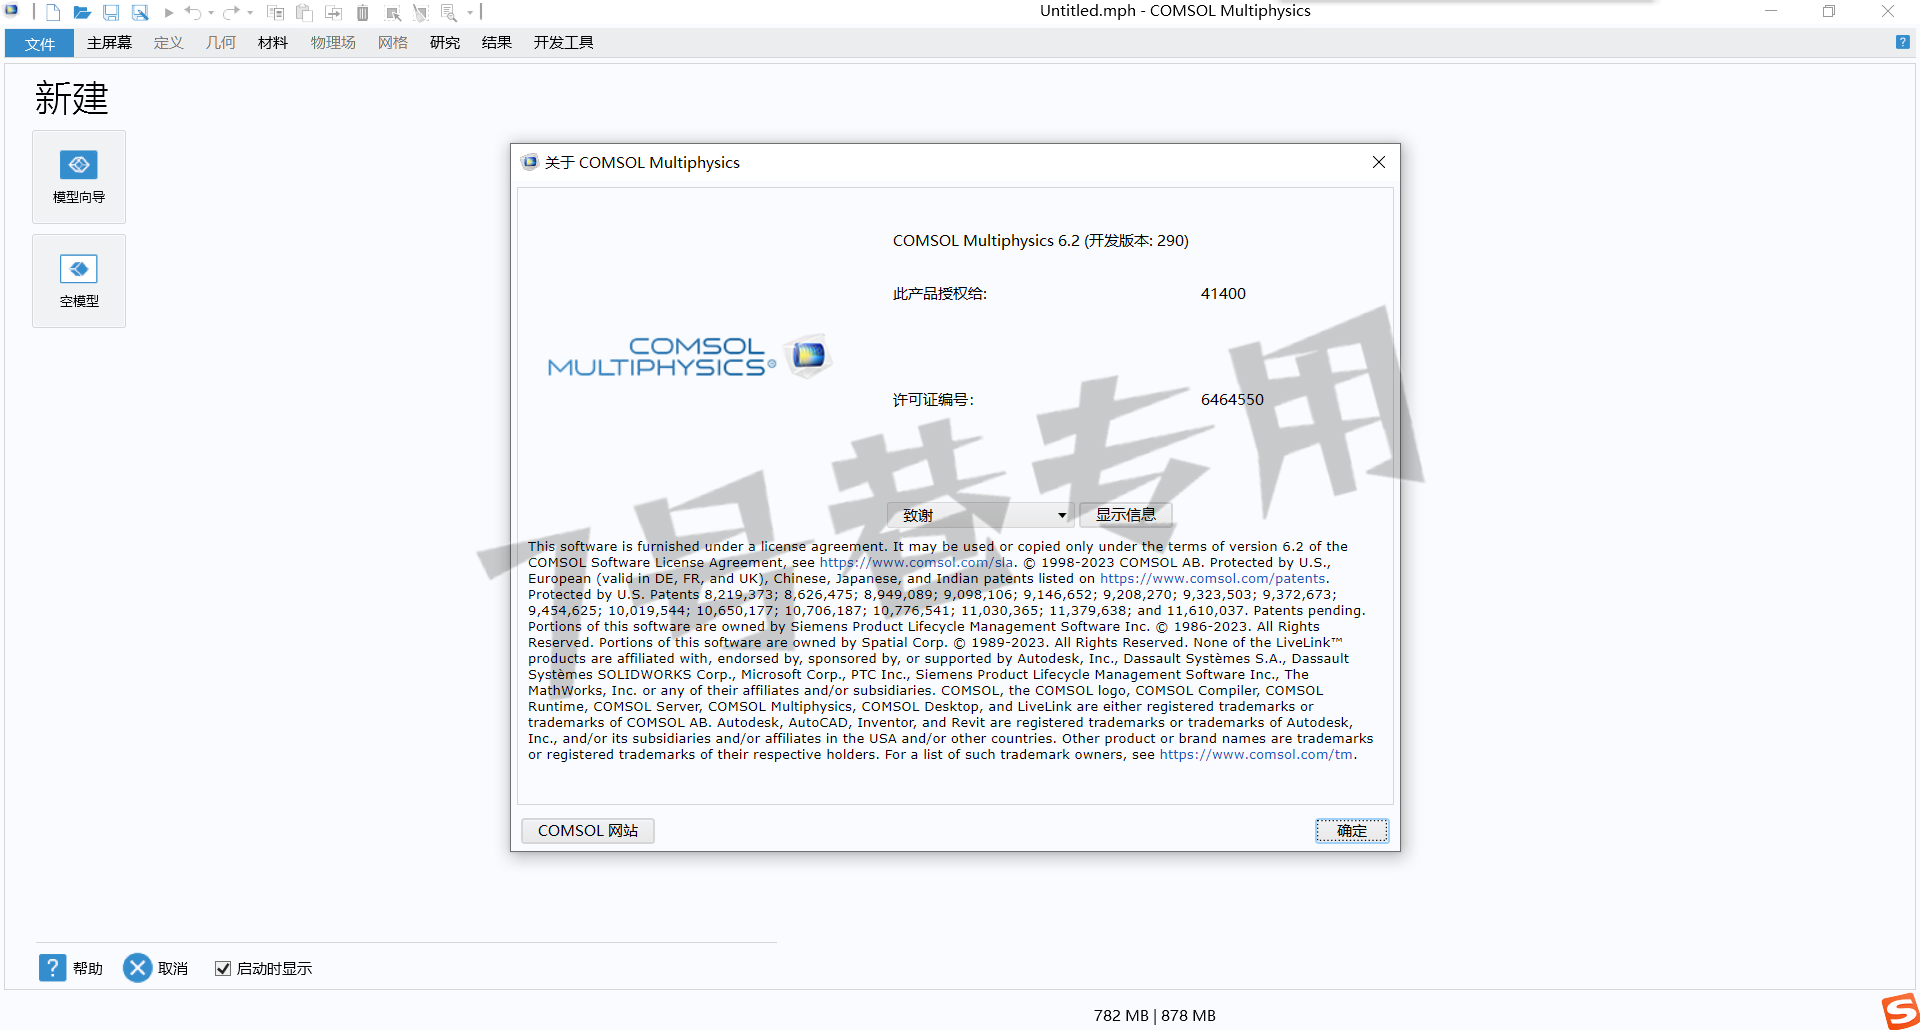Click the Save As toolbar icon

pyautogui.click(x=140, y=13)
